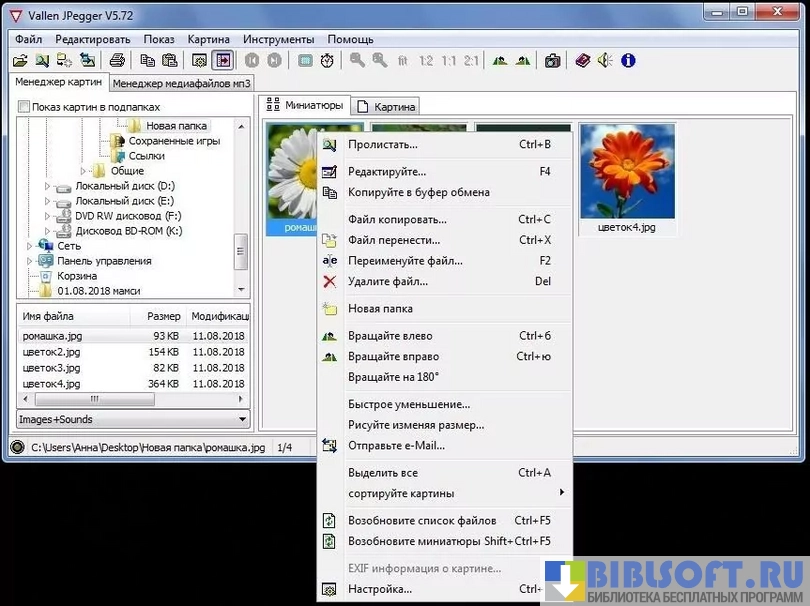Click the blue info icon in toolbar

coord(628,61)
